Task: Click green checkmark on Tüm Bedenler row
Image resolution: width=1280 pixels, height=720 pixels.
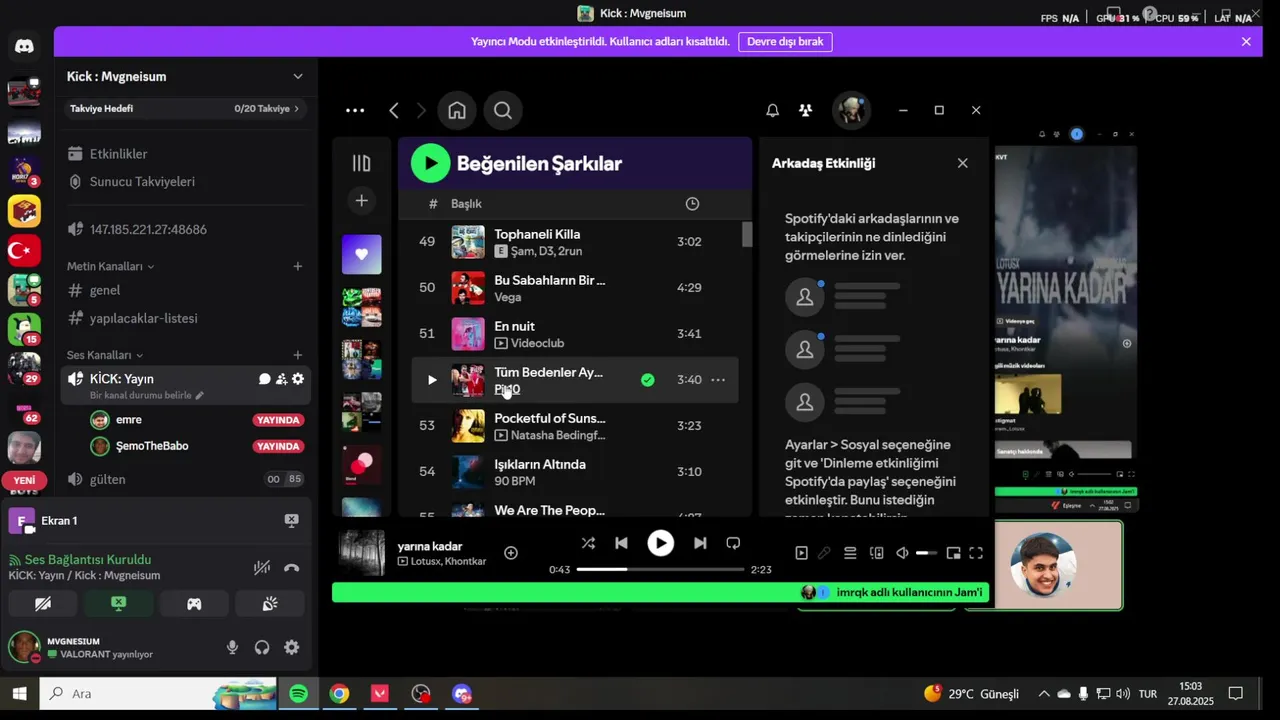Action: point(648,380)
